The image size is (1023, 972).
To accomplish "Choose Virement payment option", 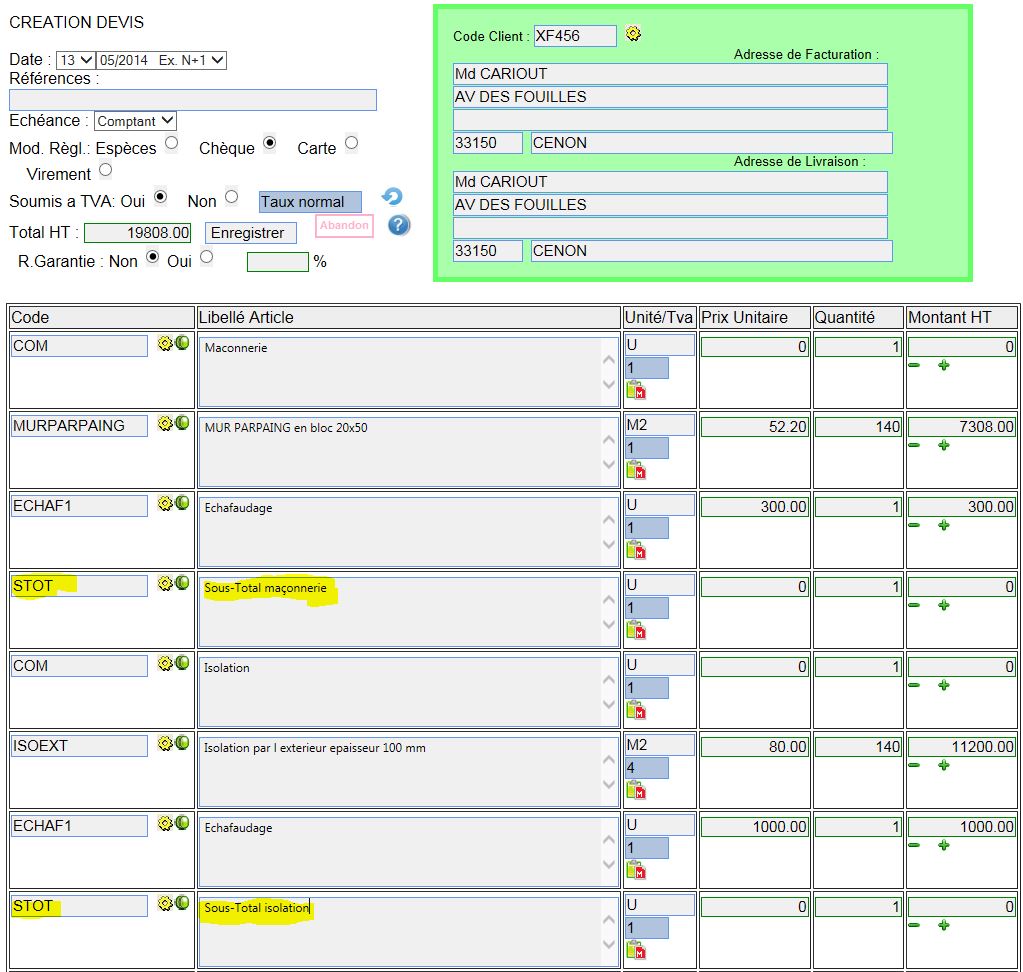I will [106, 170].
